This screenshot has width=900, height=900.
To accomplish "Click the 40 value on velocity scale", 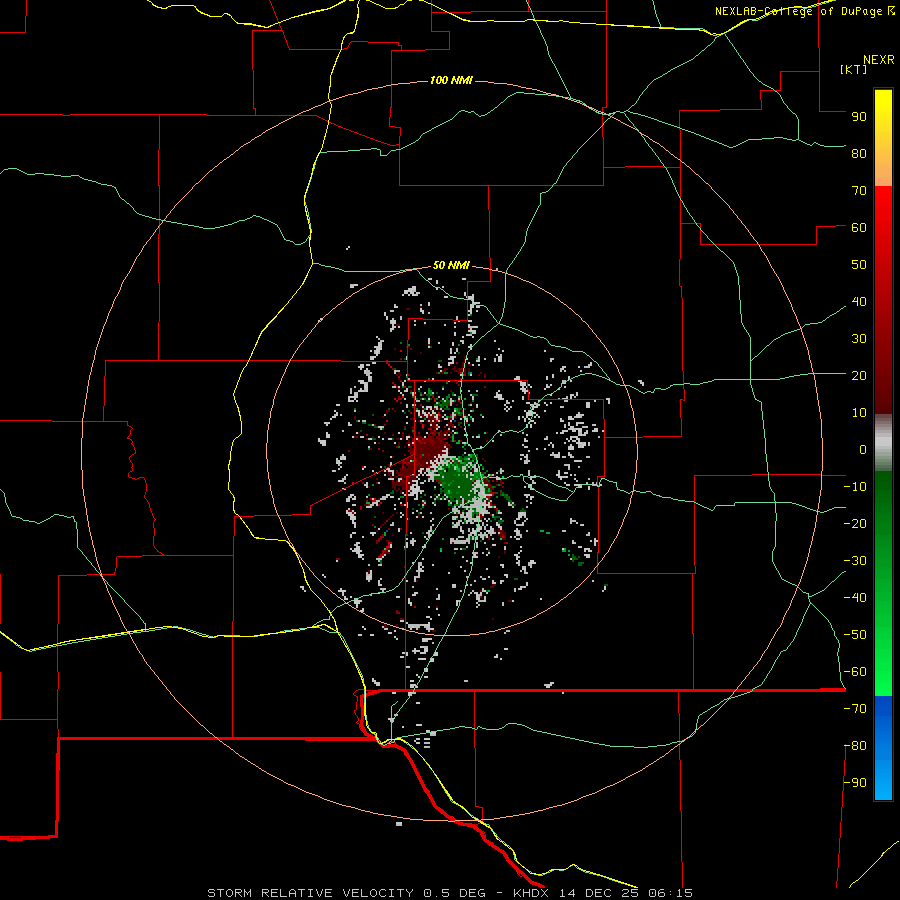I will pyautogui.click(x=859, y=302).
